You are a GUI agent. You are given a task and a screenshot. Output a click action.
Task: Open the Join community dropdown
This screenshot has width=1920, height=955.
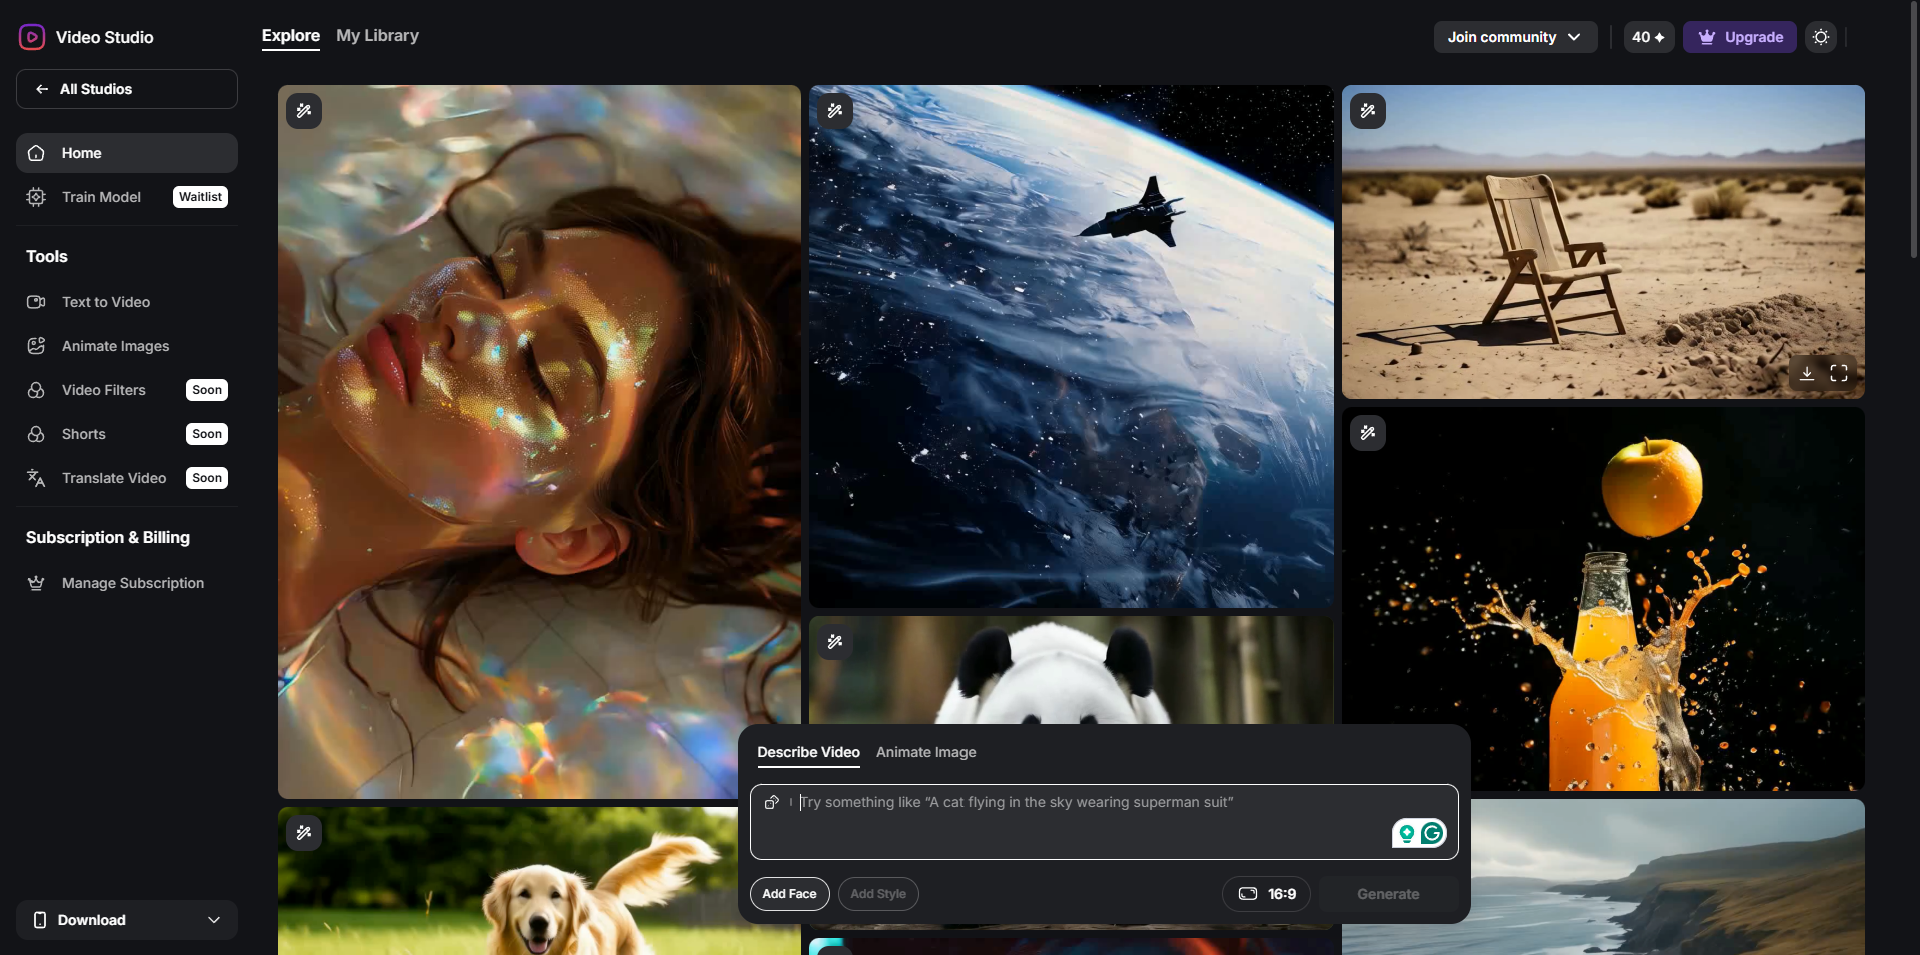coord(1514,37)
